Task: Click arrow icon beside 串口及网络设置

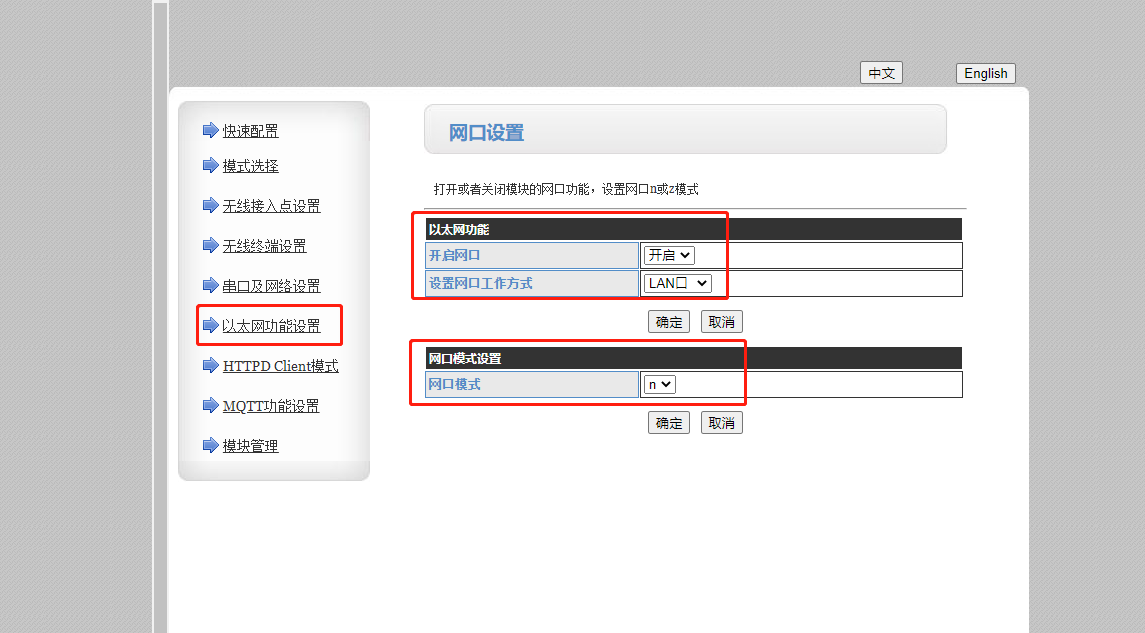Action: pyautogui.click(x=210, y=285)
